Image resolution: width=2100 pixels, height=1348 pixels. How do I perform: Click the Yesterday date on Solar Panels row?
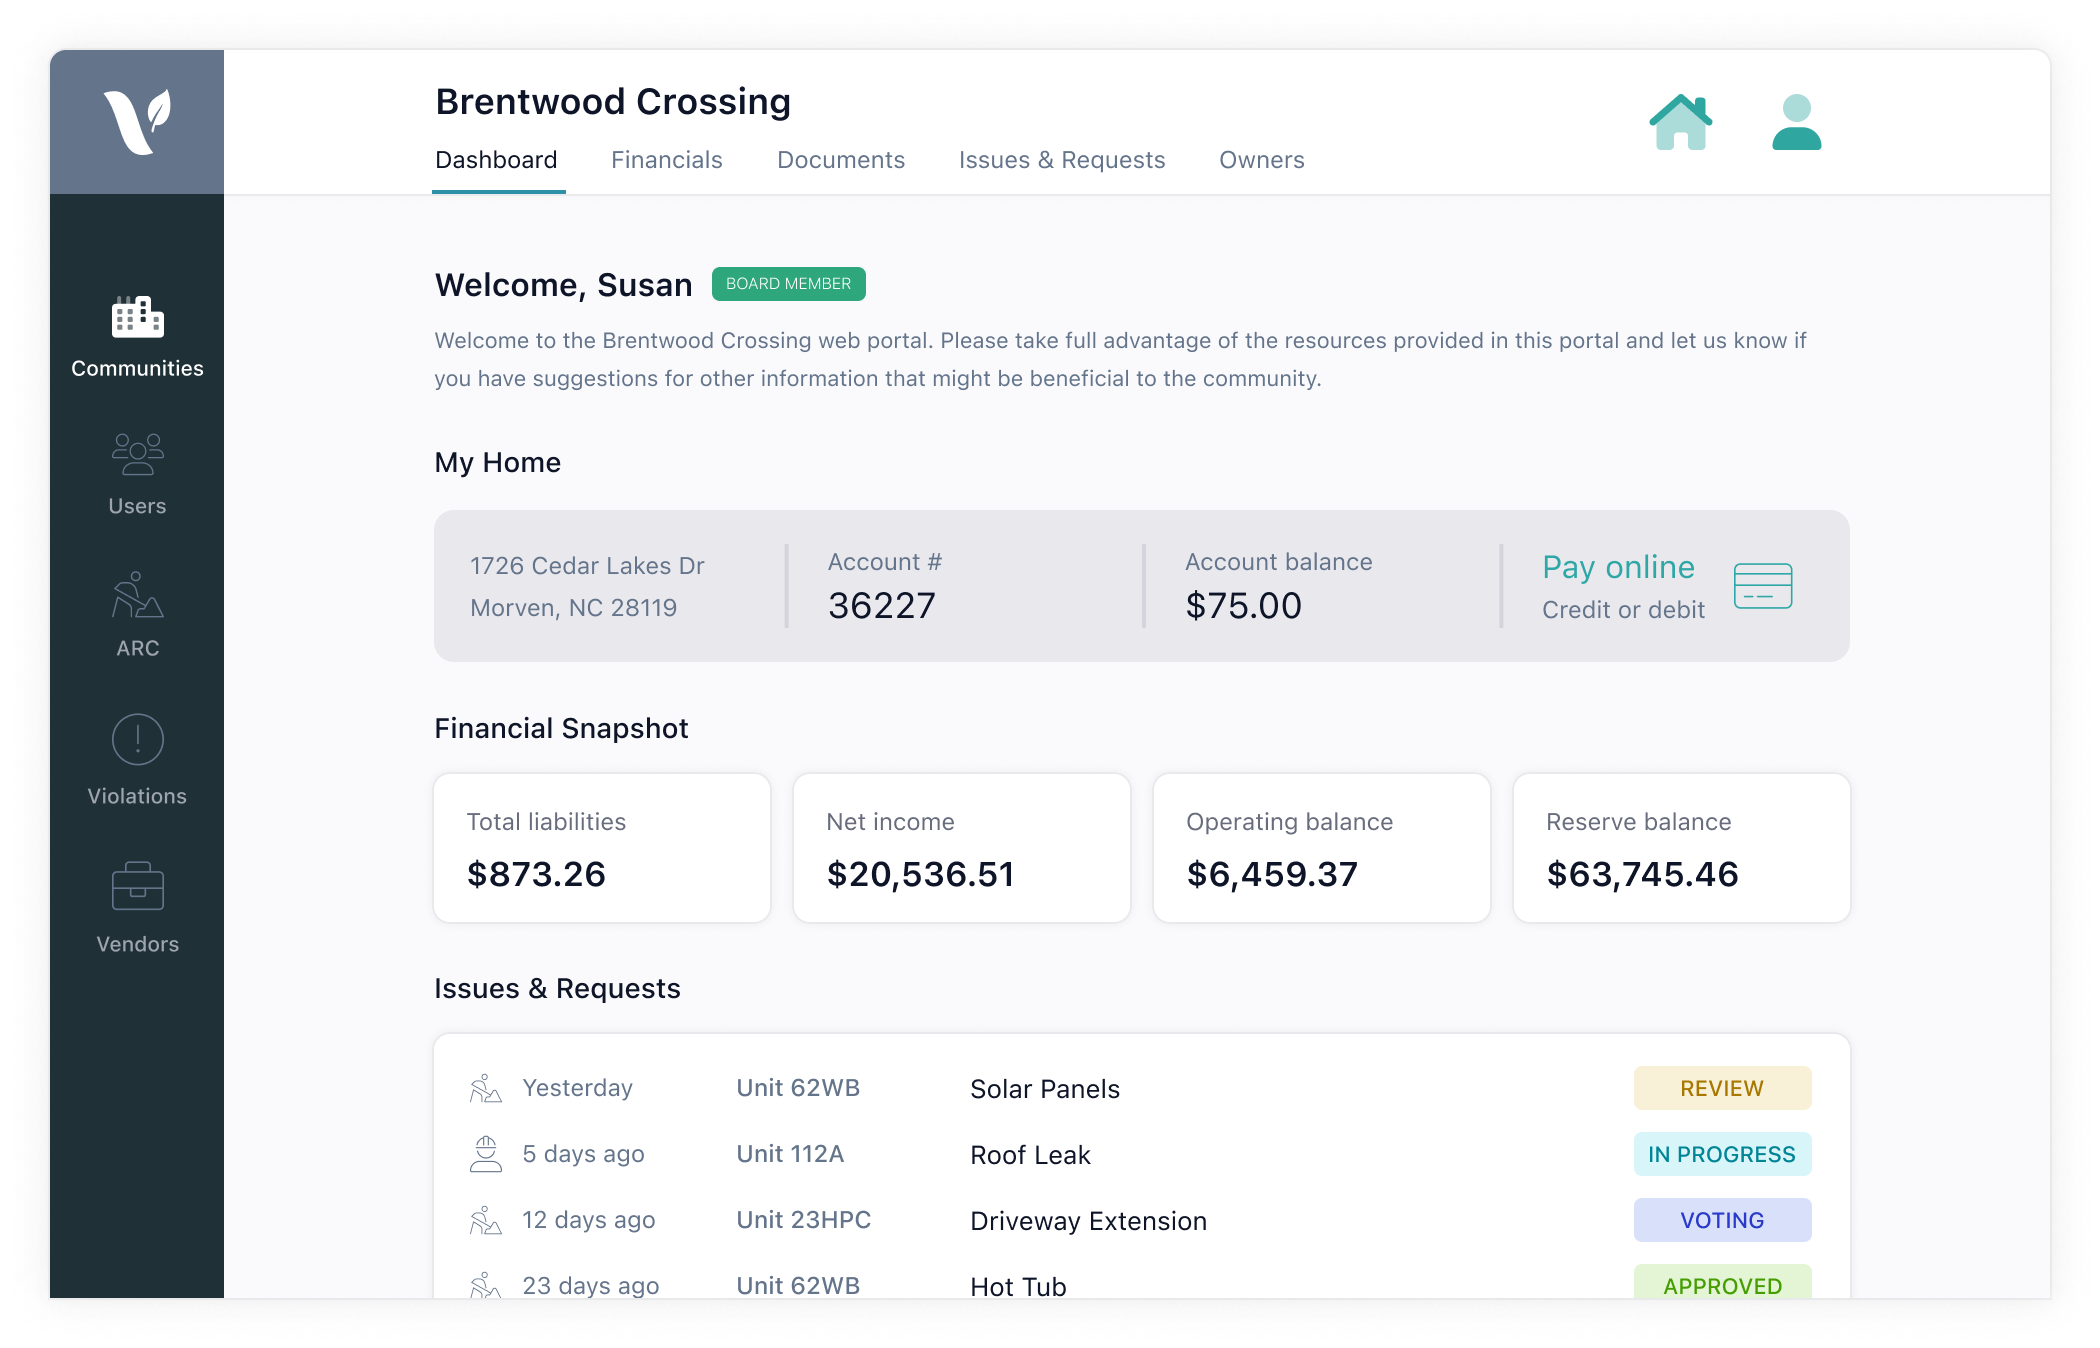pyautogui.click(x=577, y=1088)
